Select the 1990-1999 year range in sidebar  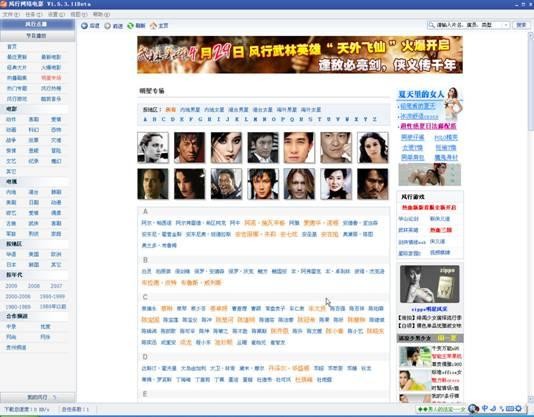52,296
